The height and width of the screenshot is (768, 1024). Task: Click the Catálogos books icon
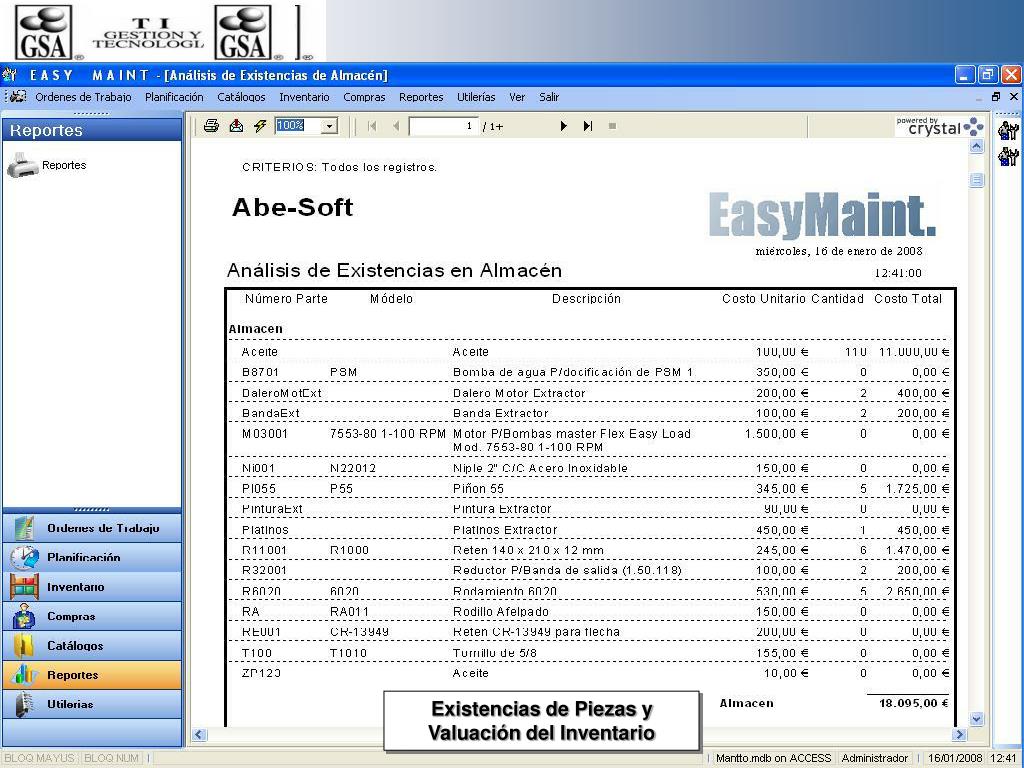click(24, 646)
